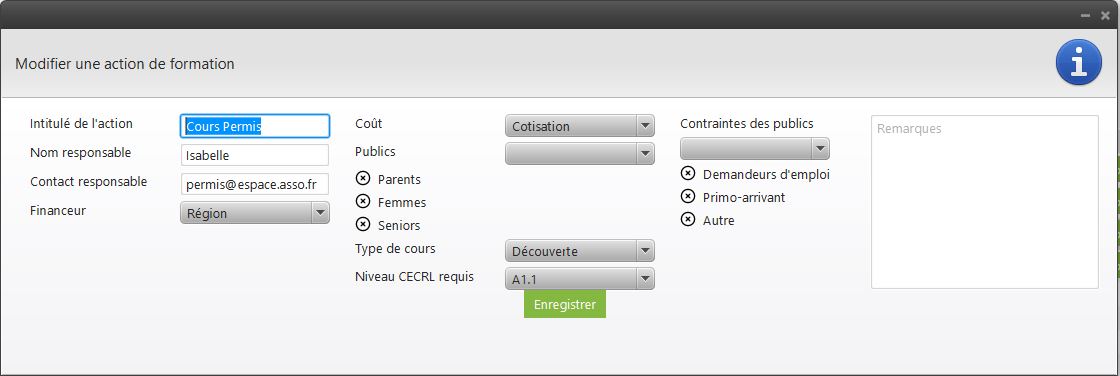
Task: Close the dialog with the x icon
Action: click(1106, 15)
